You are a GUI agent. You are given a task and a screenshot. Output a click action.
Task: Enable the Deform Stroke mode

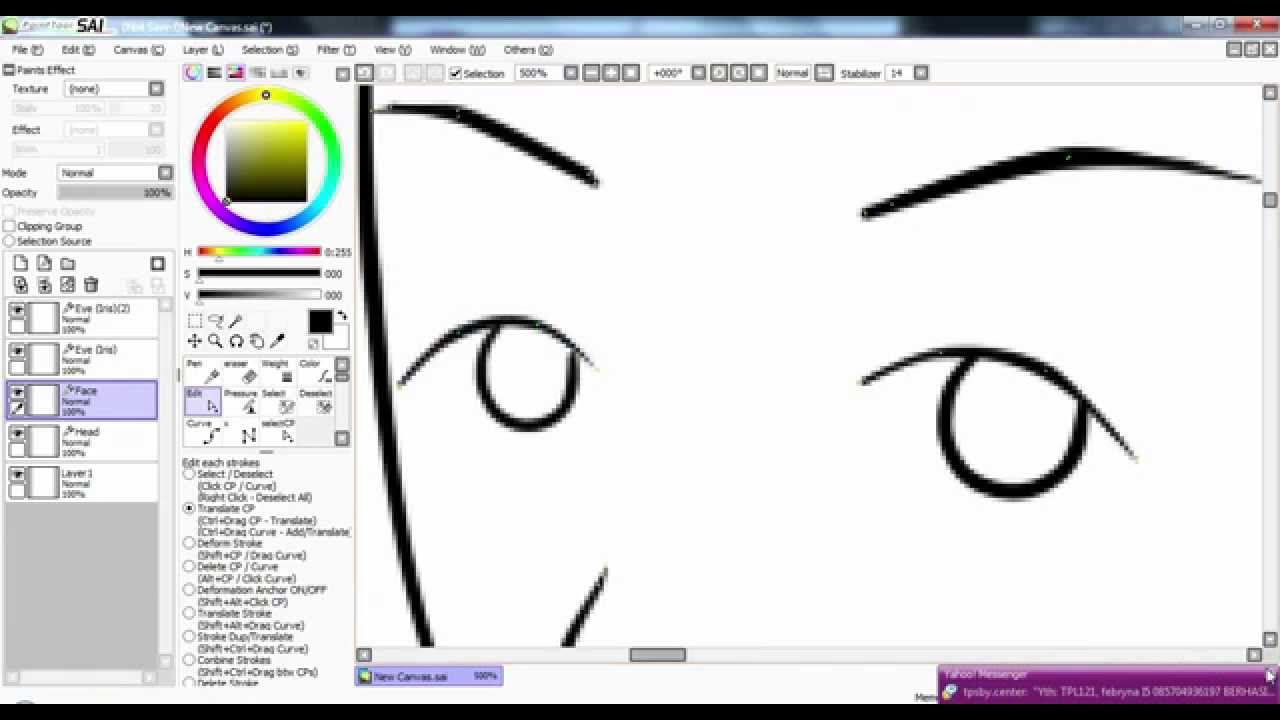(x=189, y=543)
